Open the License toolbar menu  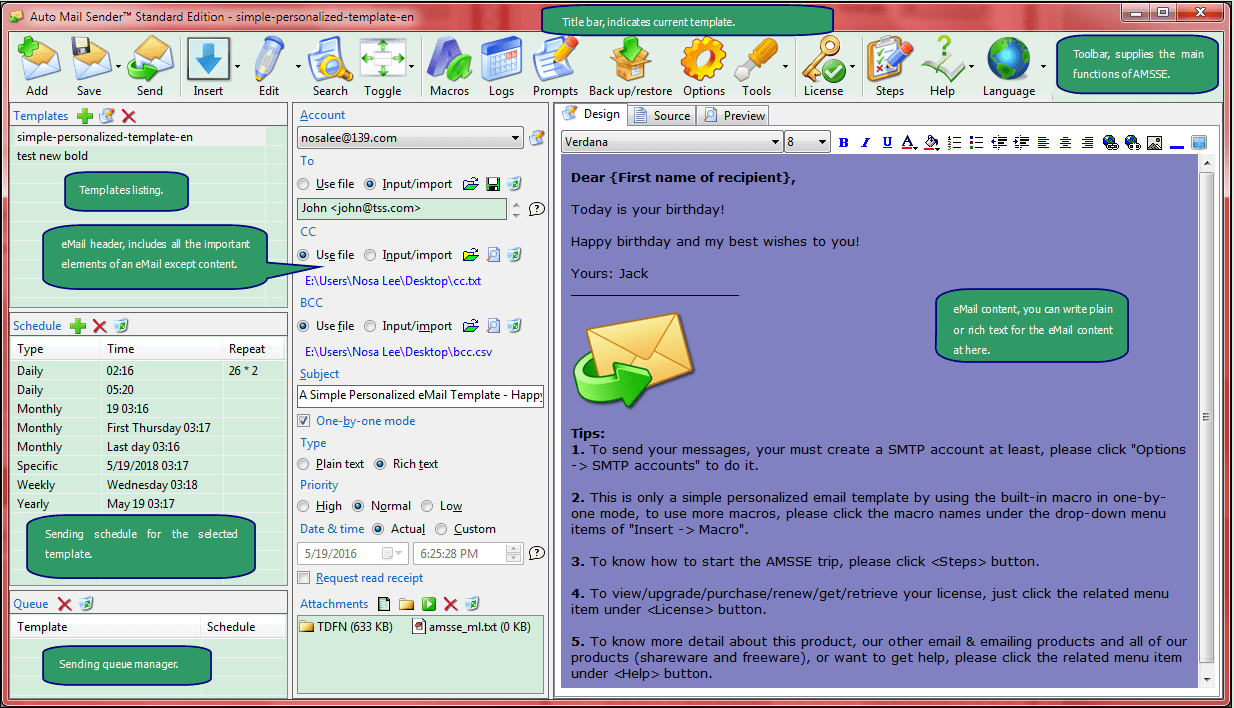pos(823,66)
